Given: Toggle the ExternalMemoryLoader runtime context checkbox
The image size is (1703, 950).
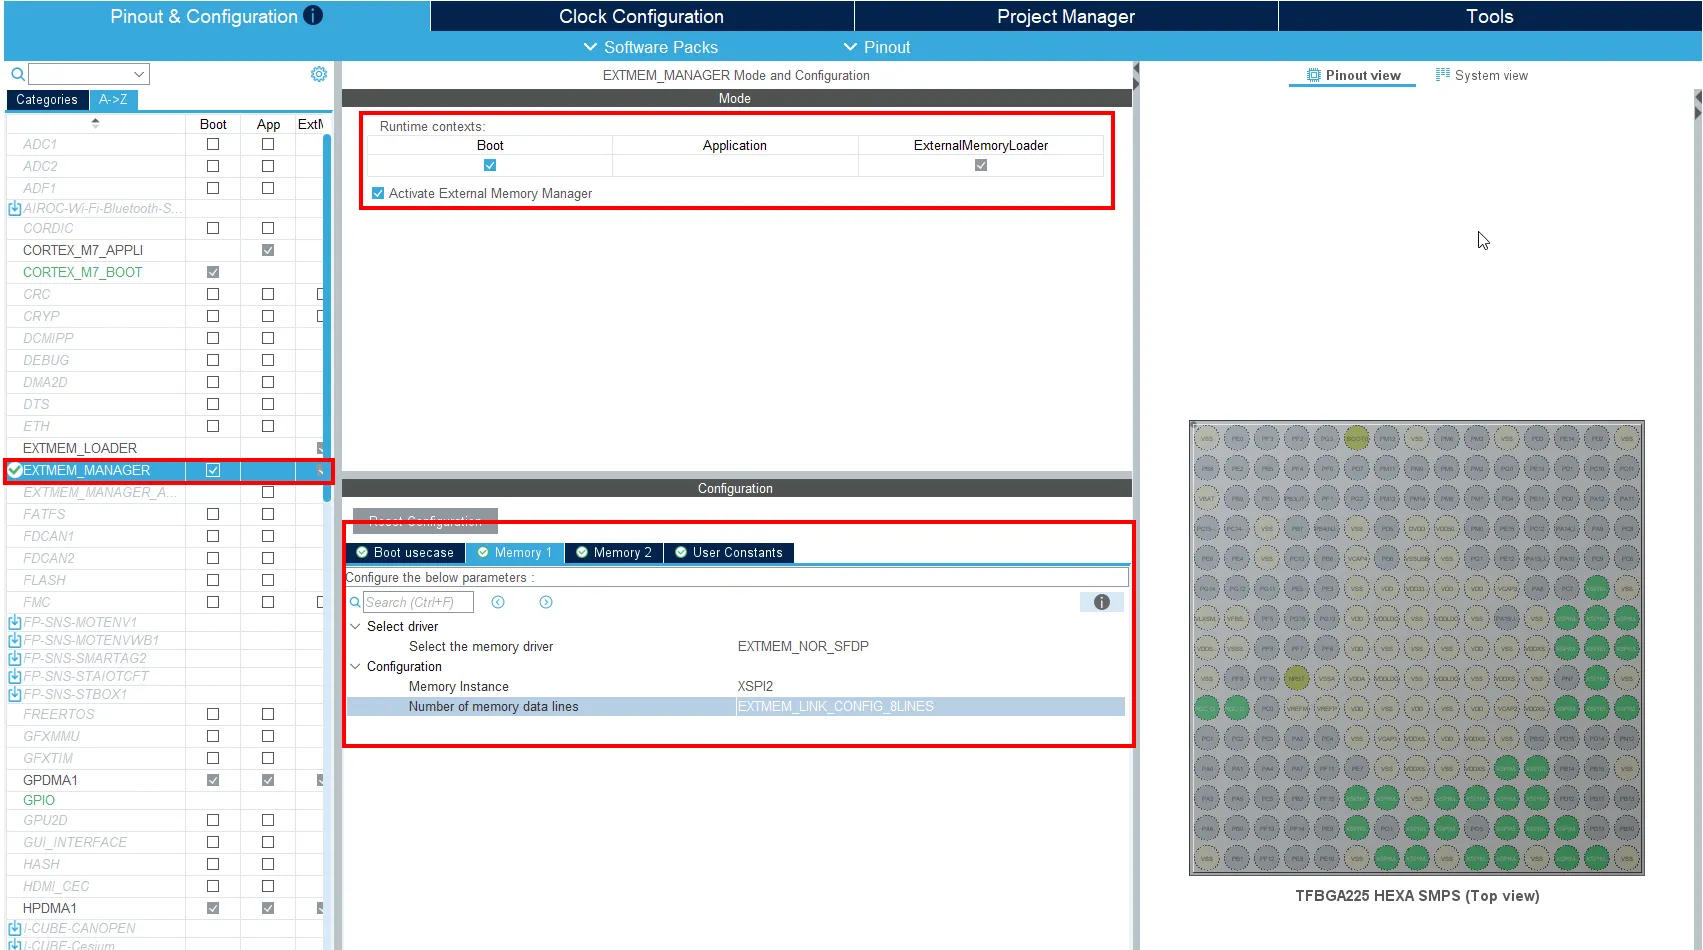Looking at the screenshot, I should click(981, 165).
